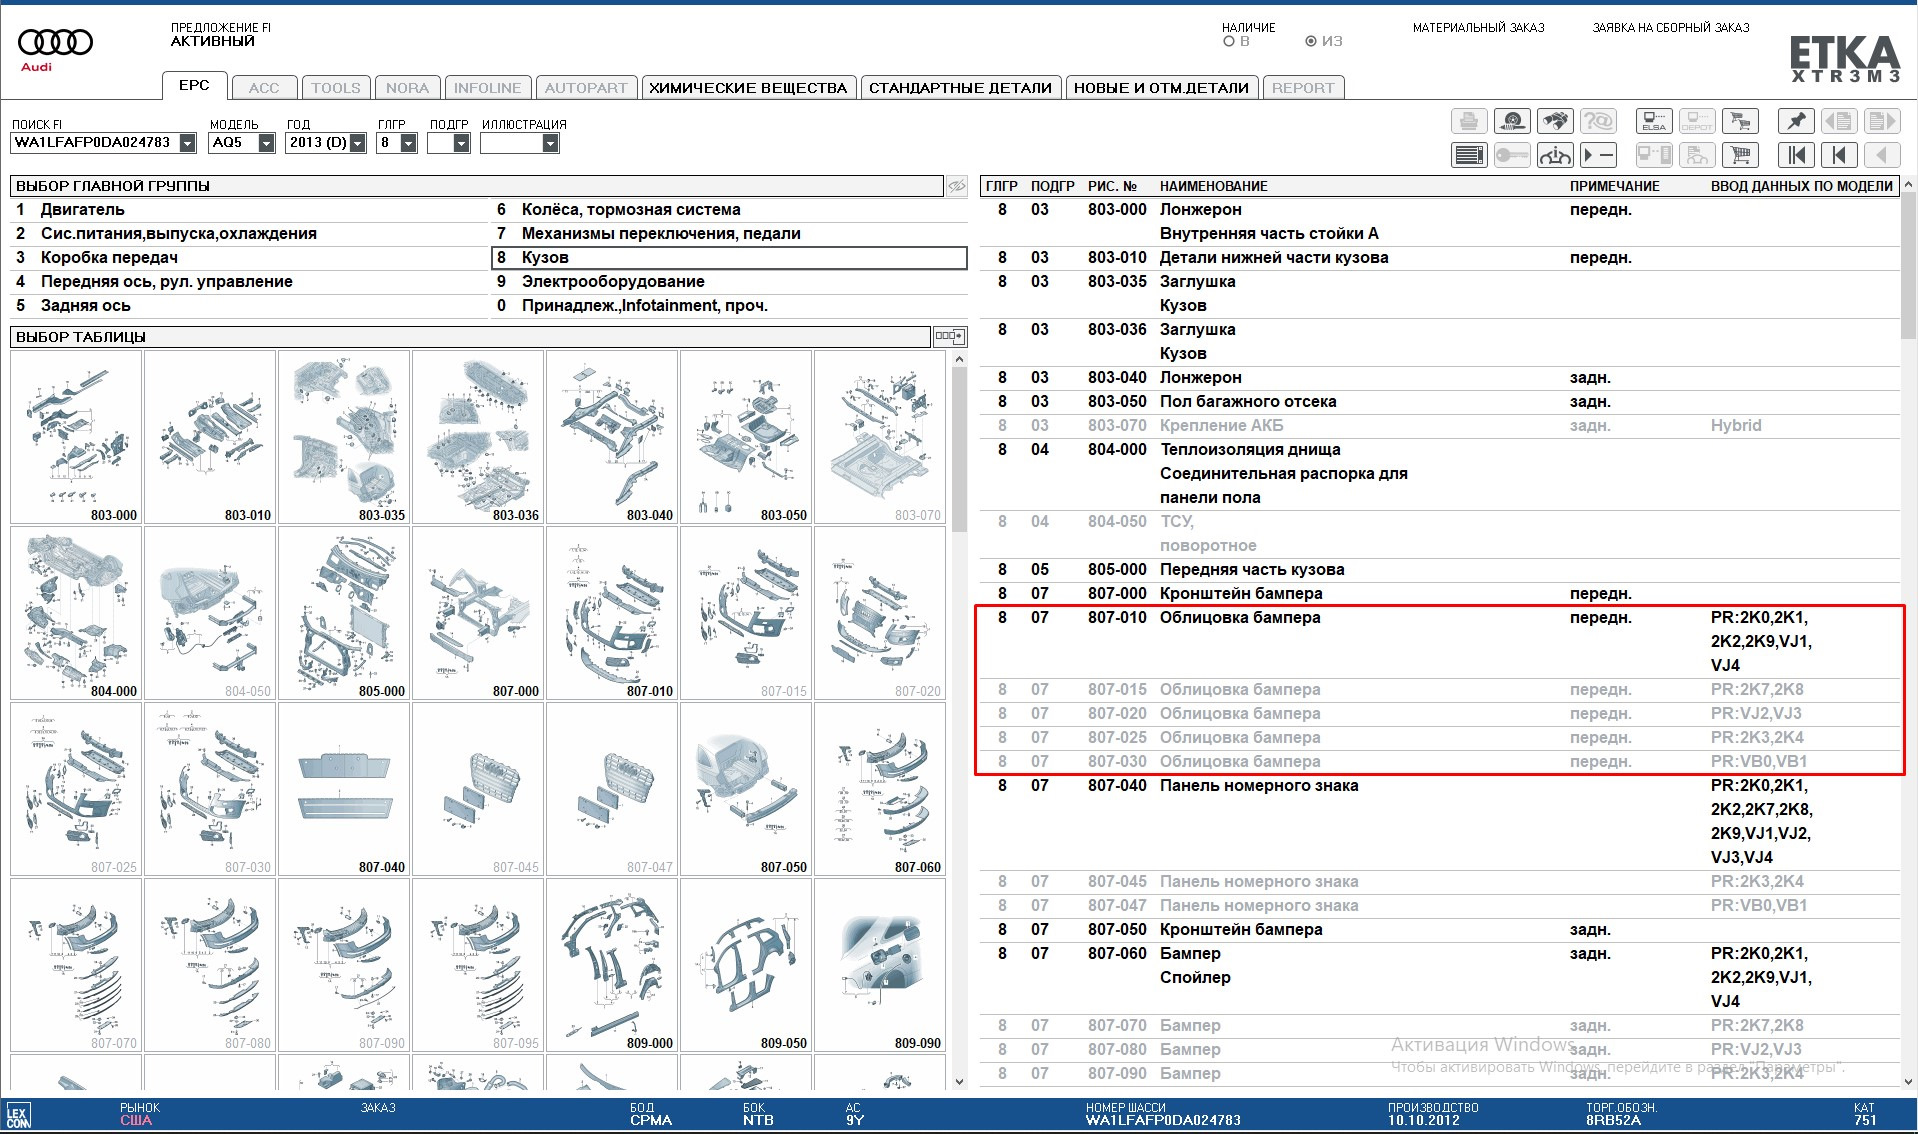1918x1134 pixels.
Task: Click the LEXCOM icon in status bar
Action: [18, 1115]
